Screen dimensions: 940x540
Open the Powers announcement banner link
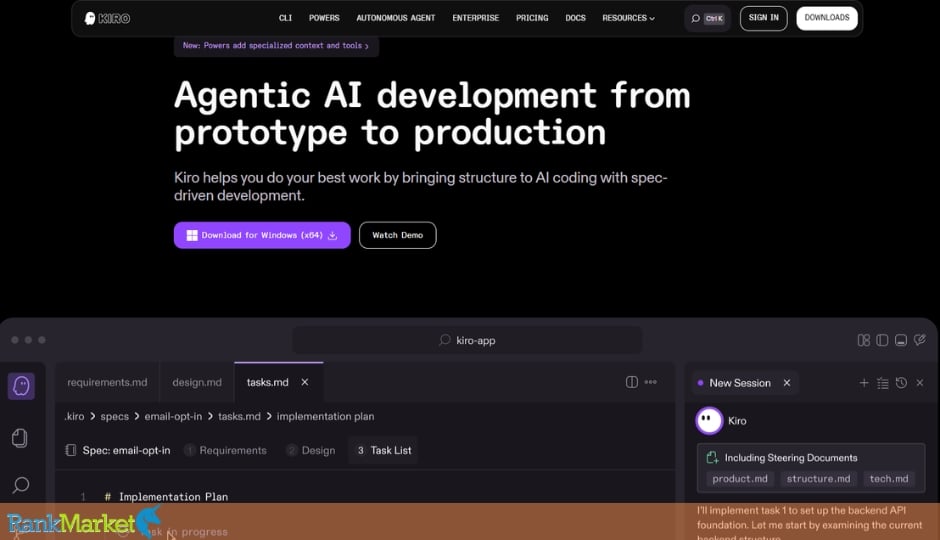point(276,46)
